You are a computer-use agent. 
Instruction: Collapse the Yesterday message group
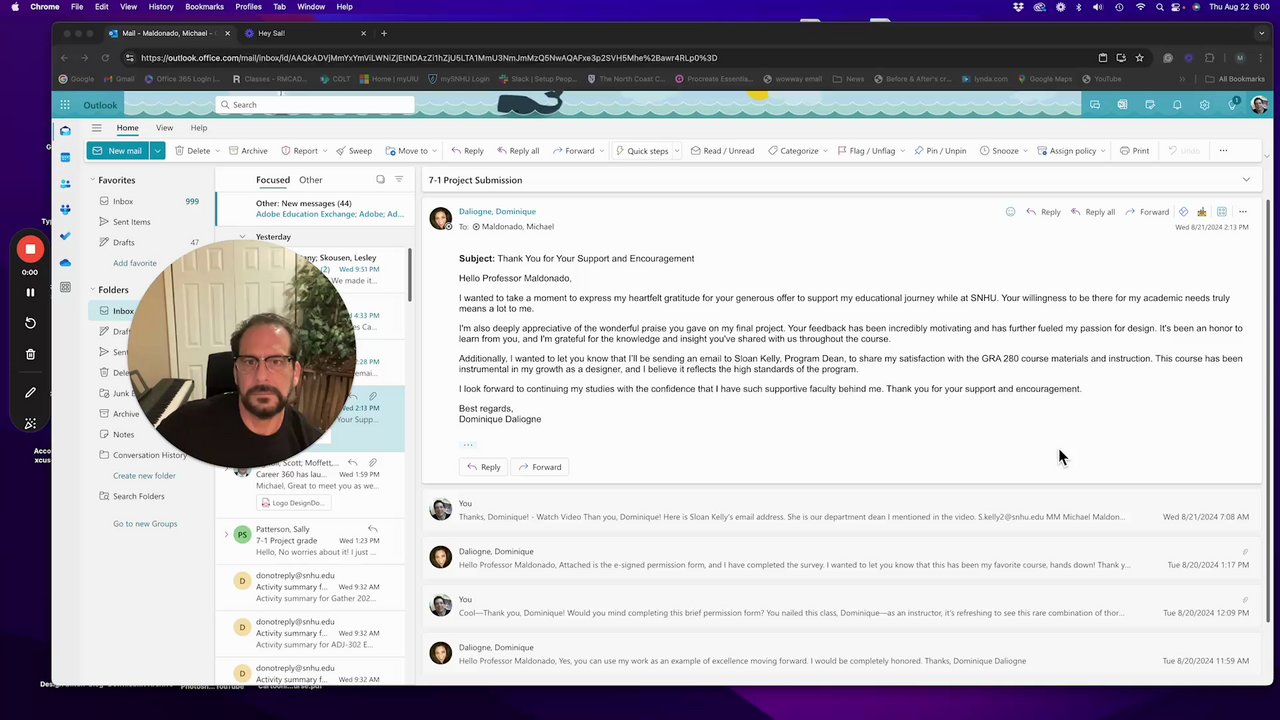[x=242, y=237]
